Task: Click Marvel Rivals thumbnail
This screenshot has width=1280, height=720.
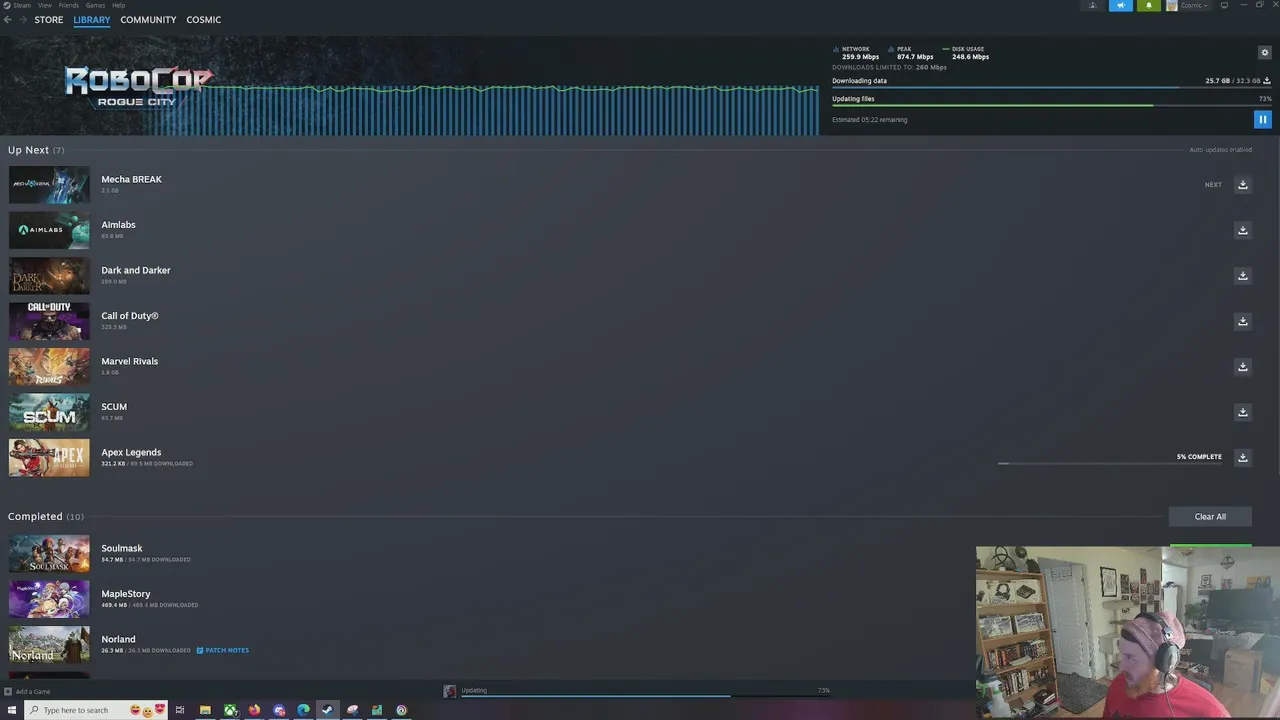Action: [x=49, y=366]
